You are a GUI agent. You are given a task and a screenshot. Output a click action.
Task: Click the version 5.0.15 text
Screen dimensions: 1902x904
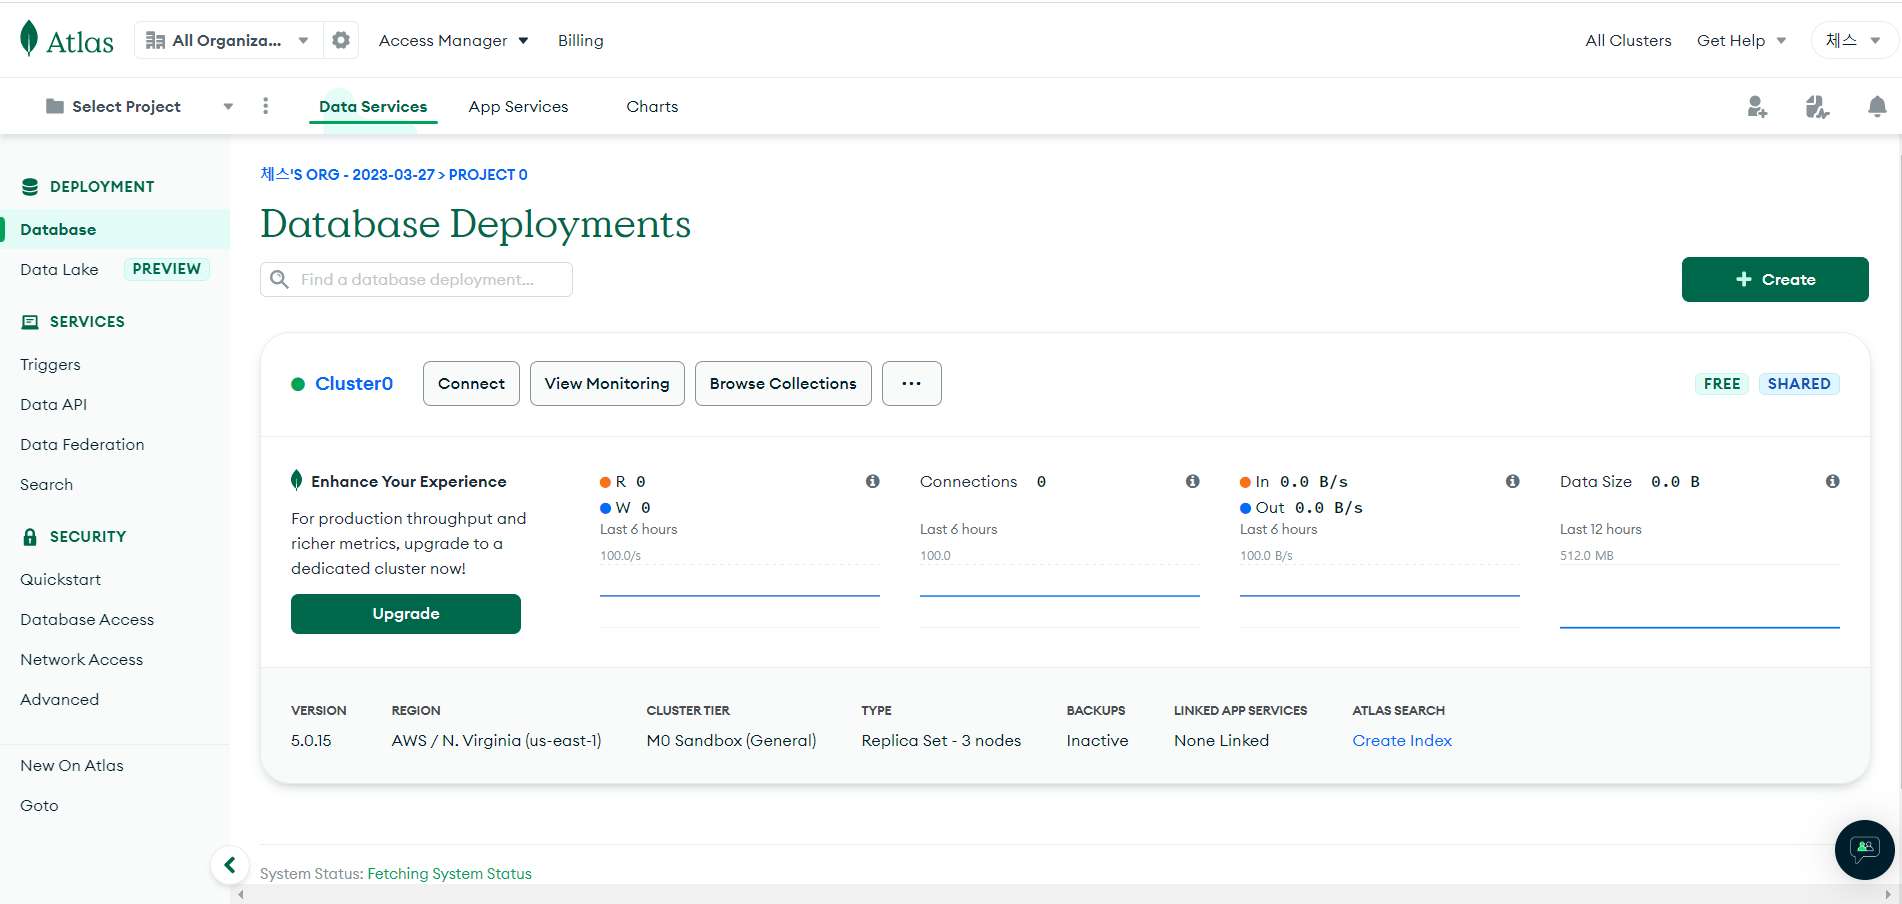[x=311, y=741]
